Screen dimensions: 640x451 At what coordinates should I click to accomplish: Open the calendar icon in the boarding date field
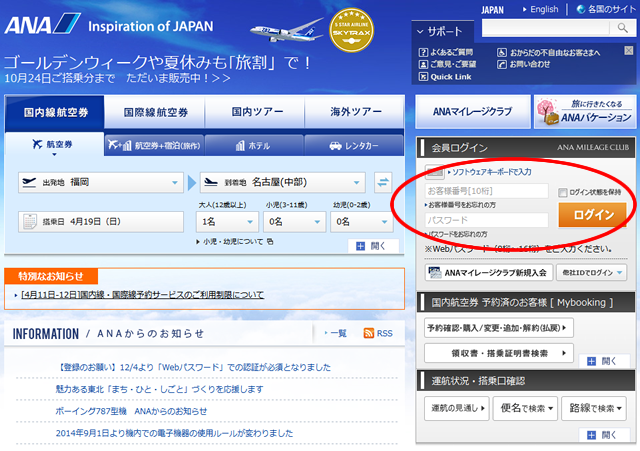(x=30, y=222)
